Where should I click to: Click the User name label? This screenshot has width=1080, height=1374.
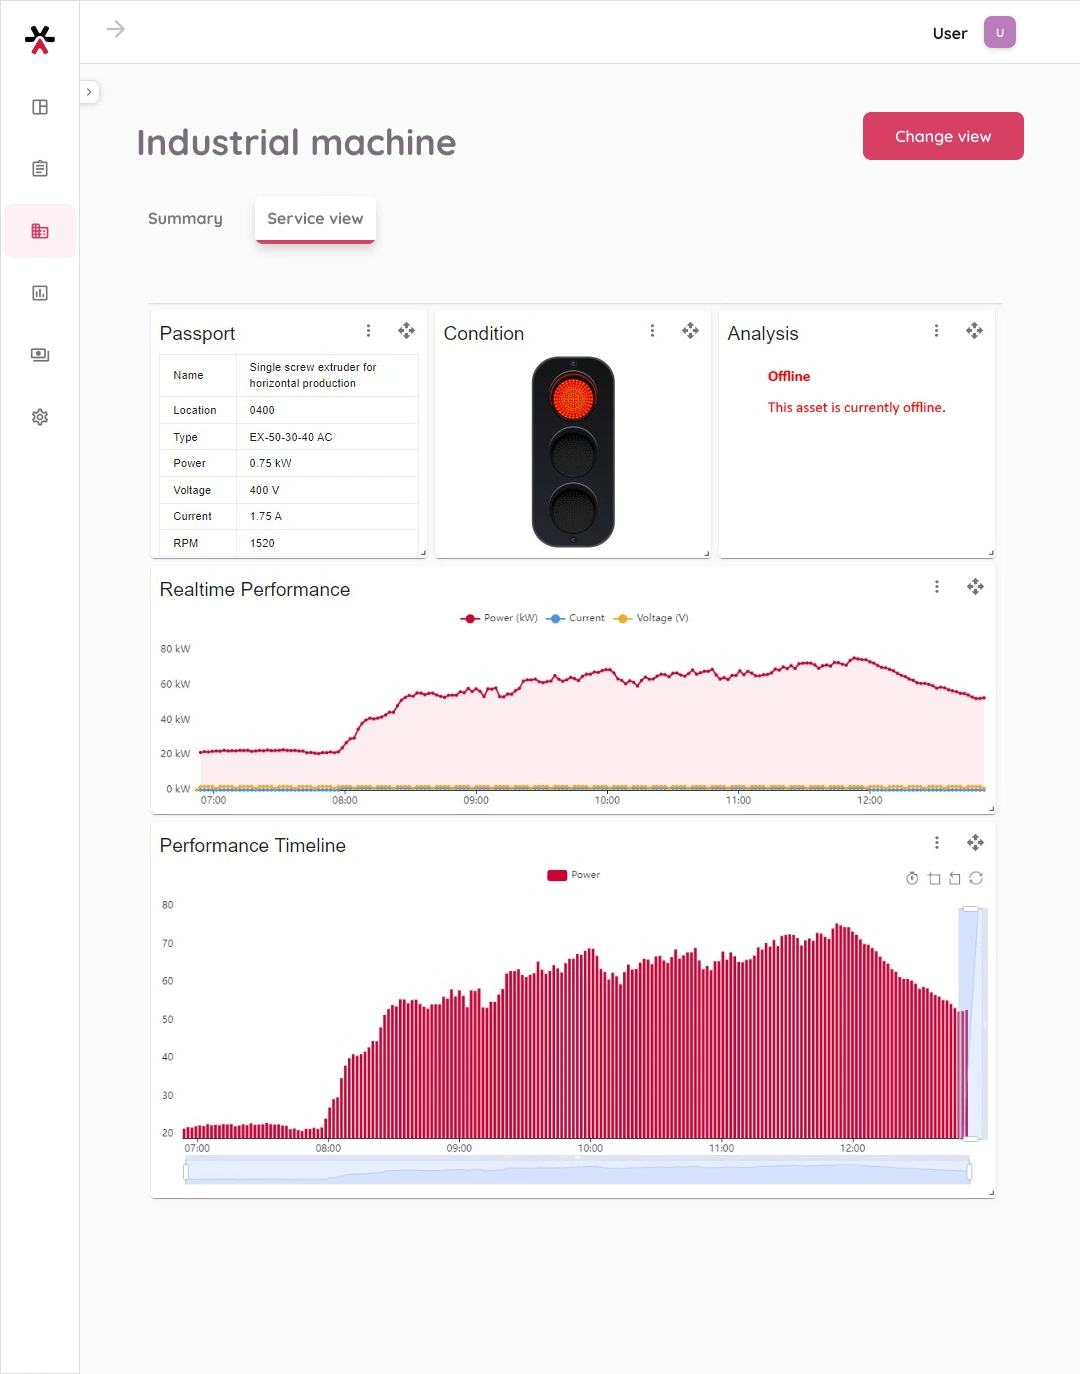tap(950, 33)
